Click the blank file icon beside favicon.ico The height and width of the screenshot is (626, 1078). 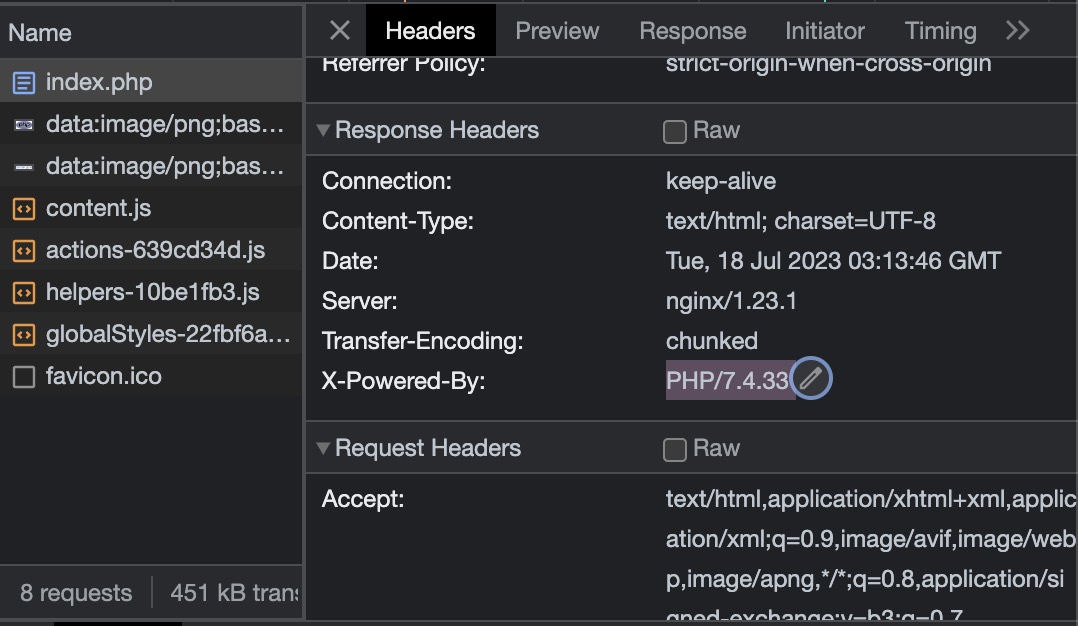pyautogui.click(x=23, y=377)
